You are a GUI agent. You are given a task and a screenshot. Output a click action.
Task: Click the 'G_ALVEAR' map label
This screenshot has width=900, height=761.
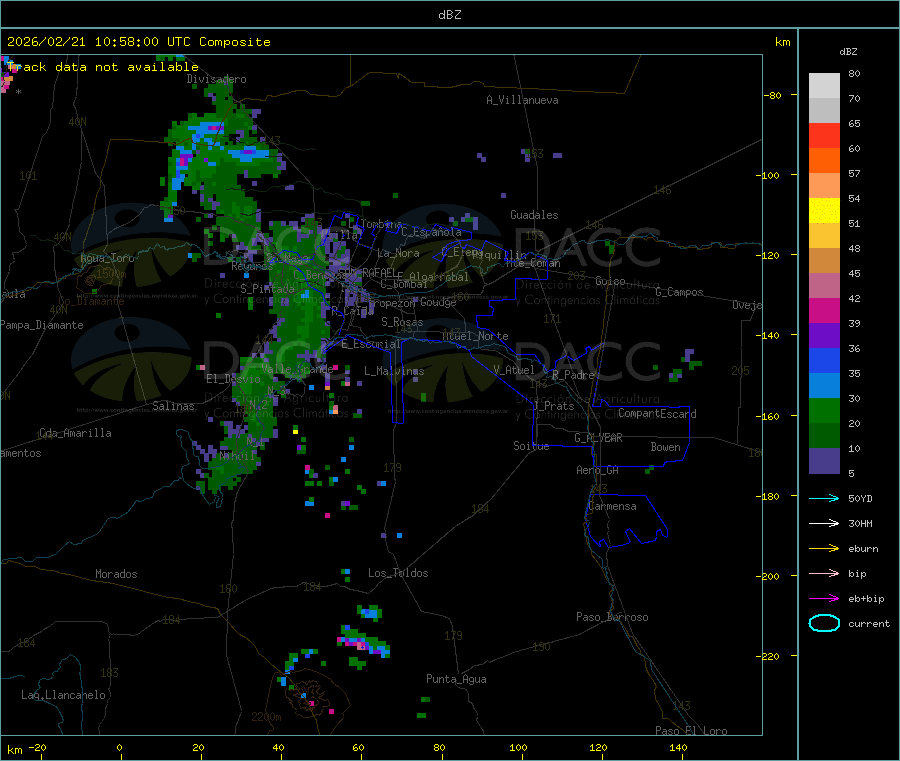pyautogui.click(x=598, y=438)
